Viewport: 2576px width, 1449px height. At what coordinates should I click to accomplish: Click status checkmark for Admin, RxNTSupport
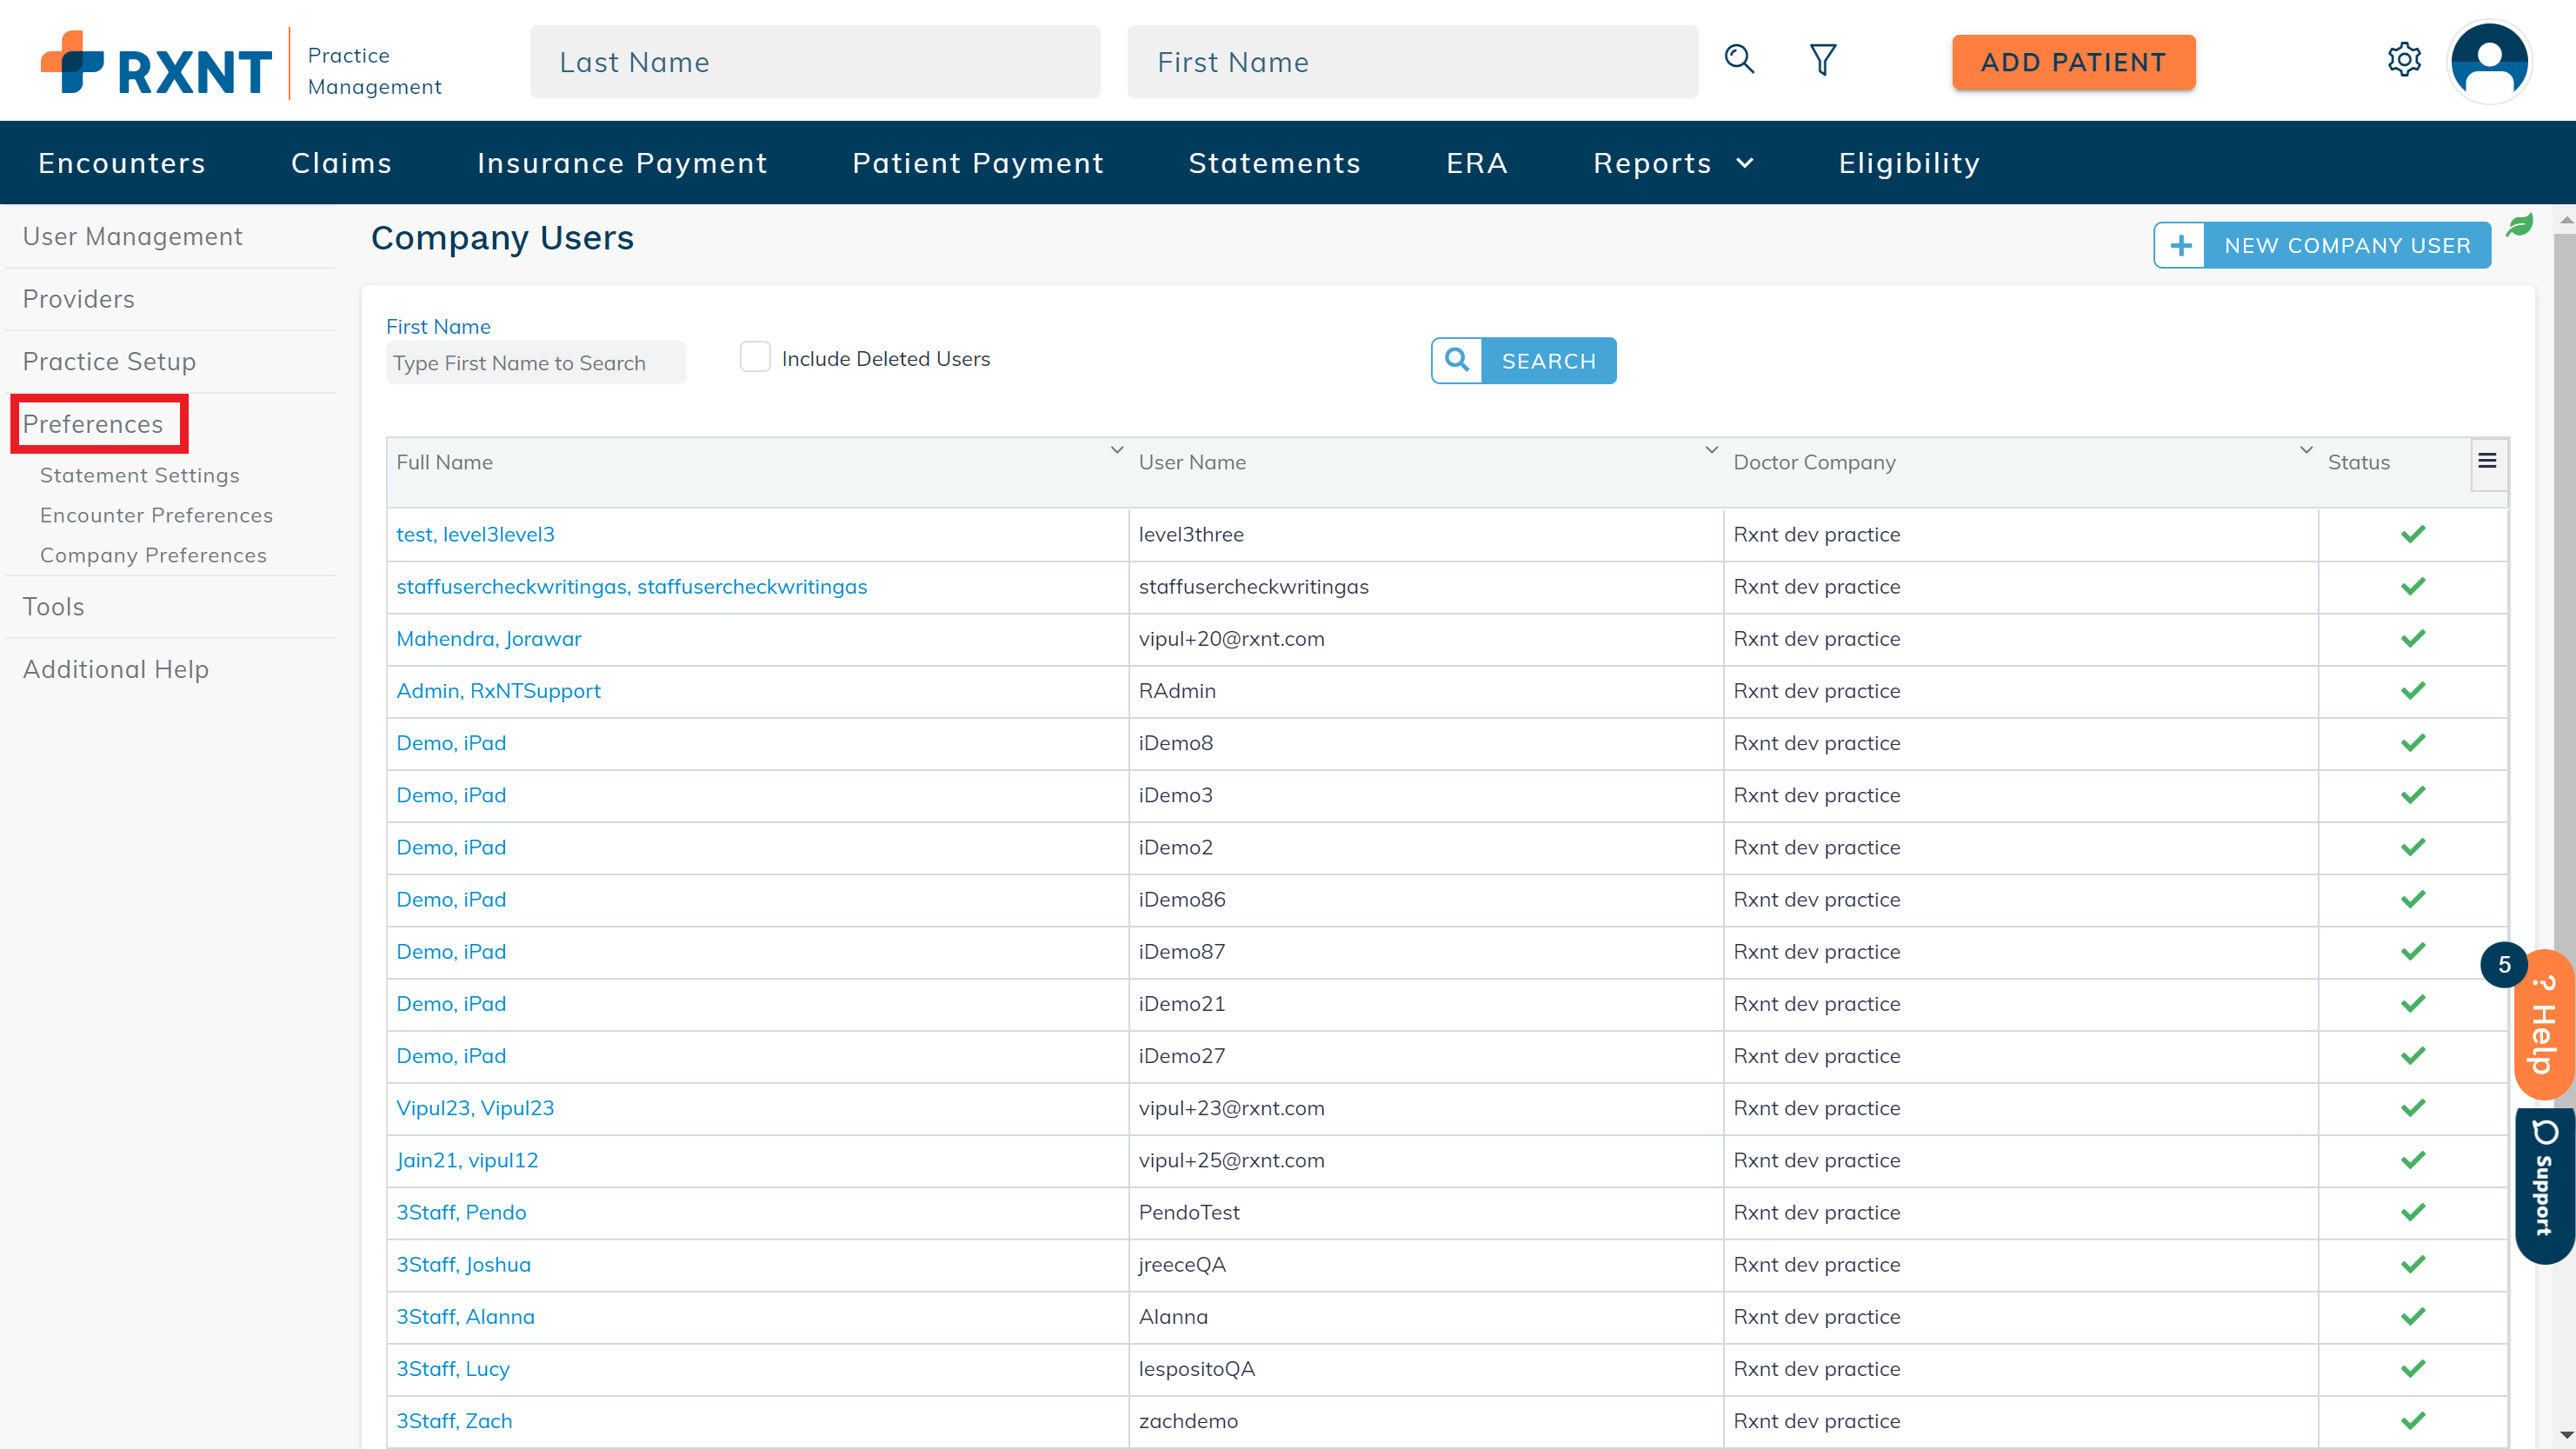coord(2412,690)
